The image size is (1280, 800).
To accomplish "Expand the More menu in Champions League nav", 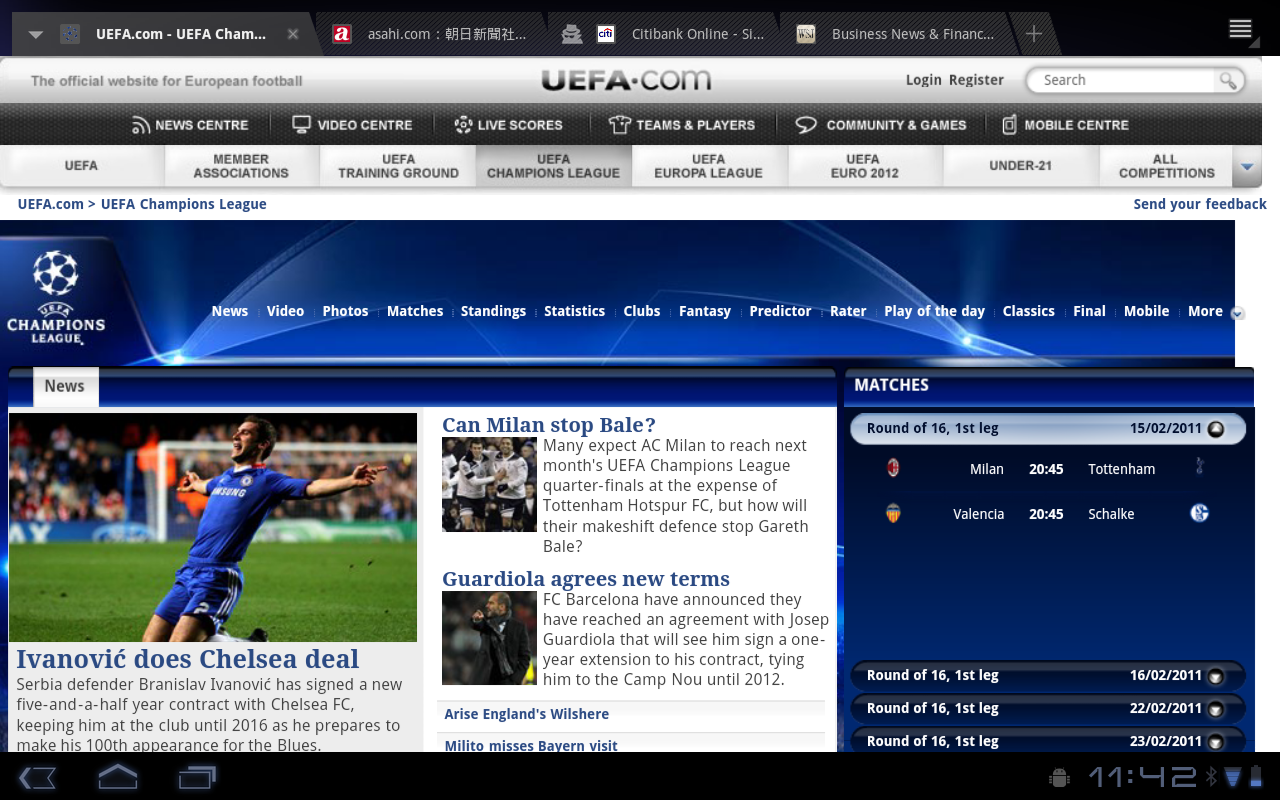I will pyautogui.click(x=1237, y=313).
